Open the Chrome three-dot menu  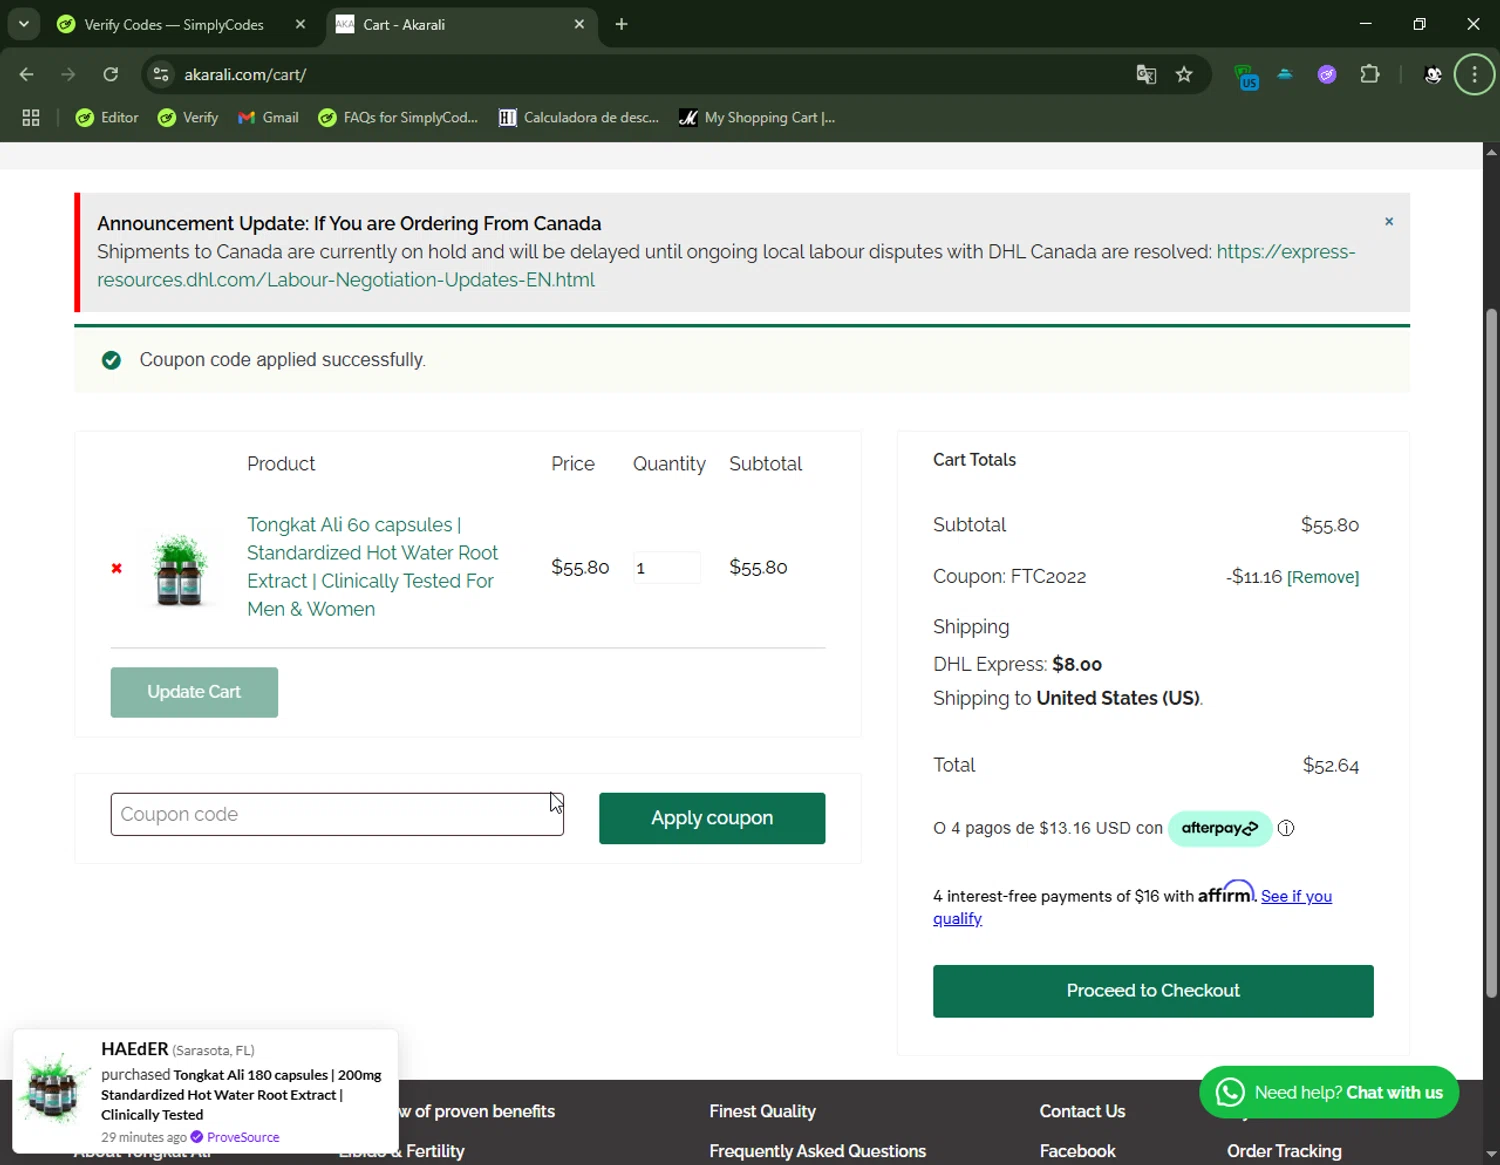coord(1474,74)
